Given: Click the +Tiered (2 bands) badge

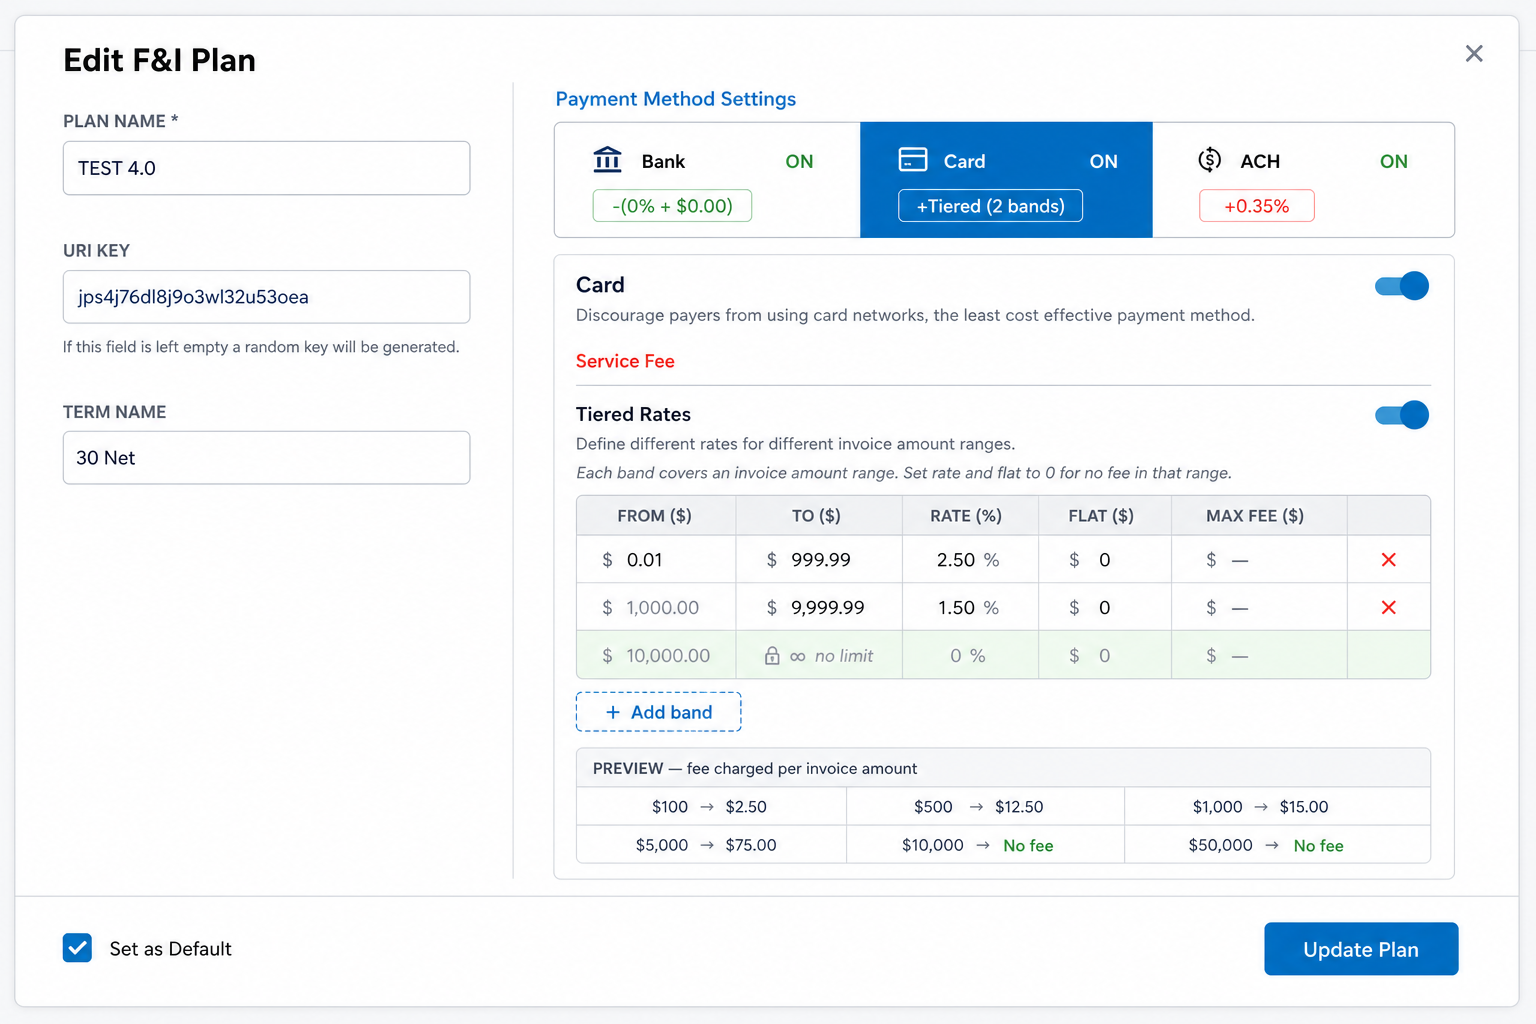Looking at the screenshot, I should pyautogui.click(x=990, y=206).
